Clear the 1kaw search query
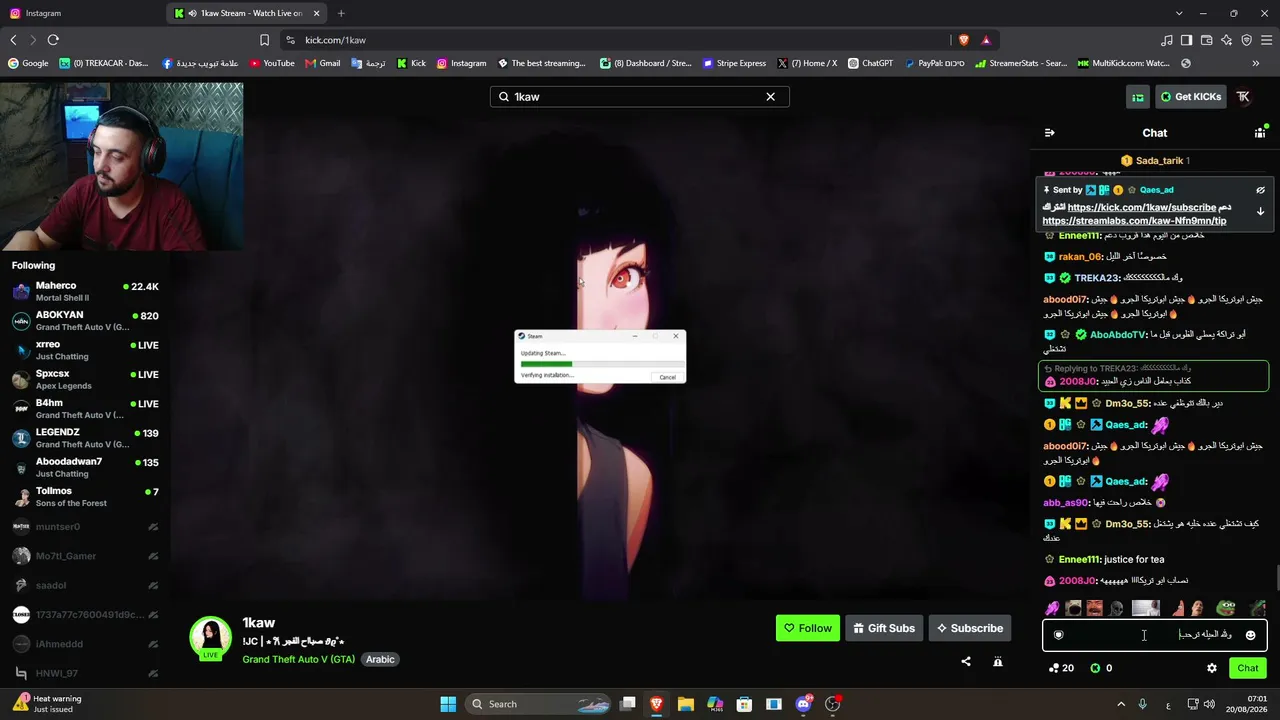This screenshot has width=1280, height=720. pyautogui.click(x=771, y=97)
